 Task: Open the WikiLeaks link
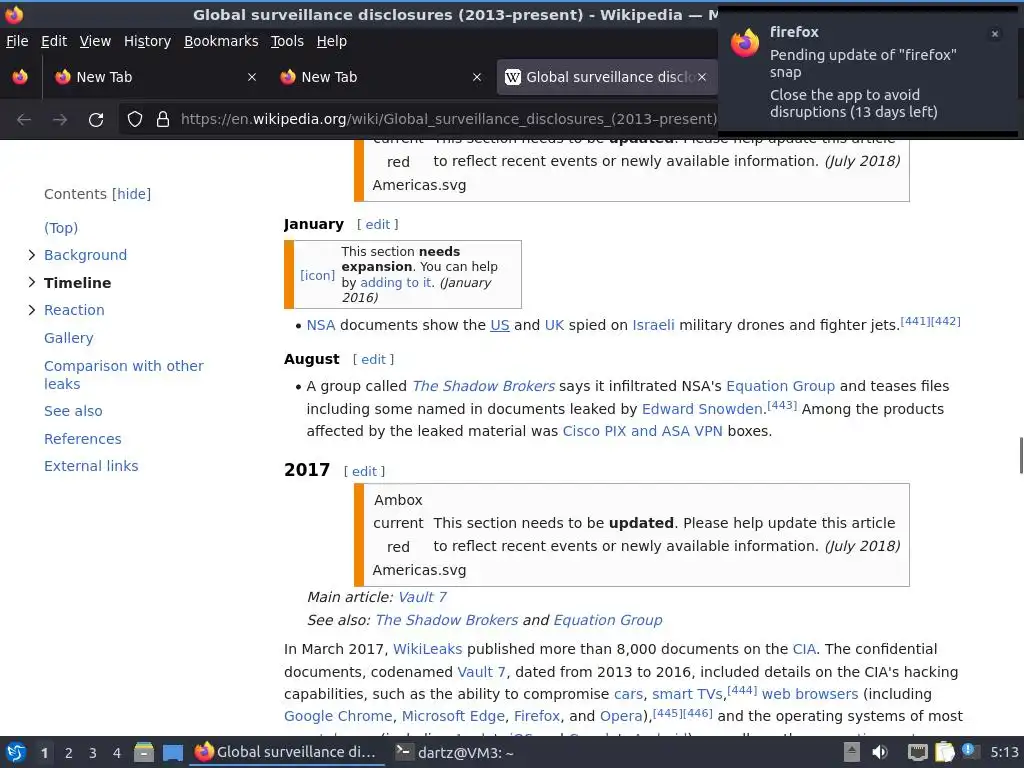pos(427,650)
